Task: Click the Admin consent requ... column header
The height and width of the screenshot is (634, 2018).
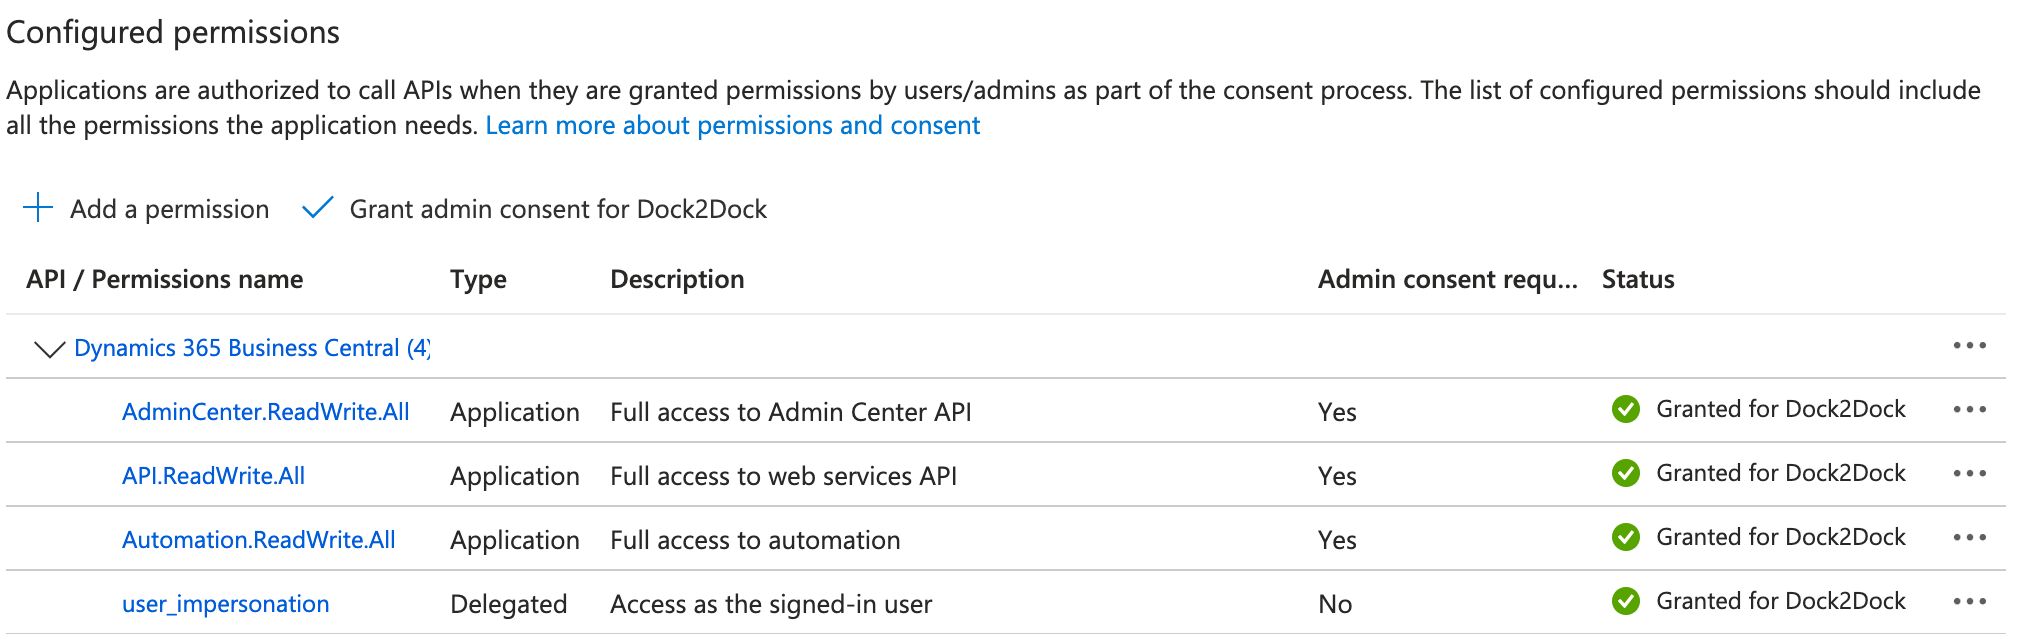Action: click(x=1447, y=279)
